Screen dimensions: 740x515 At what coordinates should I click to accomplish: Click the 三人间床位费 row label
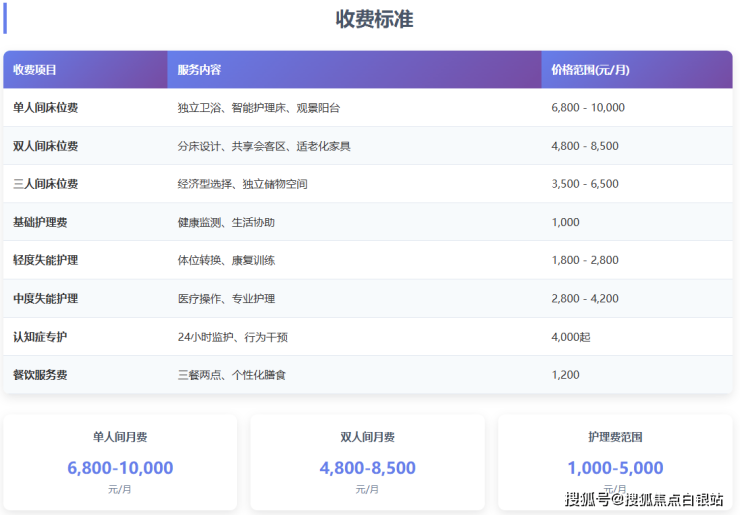coord(46,184)
